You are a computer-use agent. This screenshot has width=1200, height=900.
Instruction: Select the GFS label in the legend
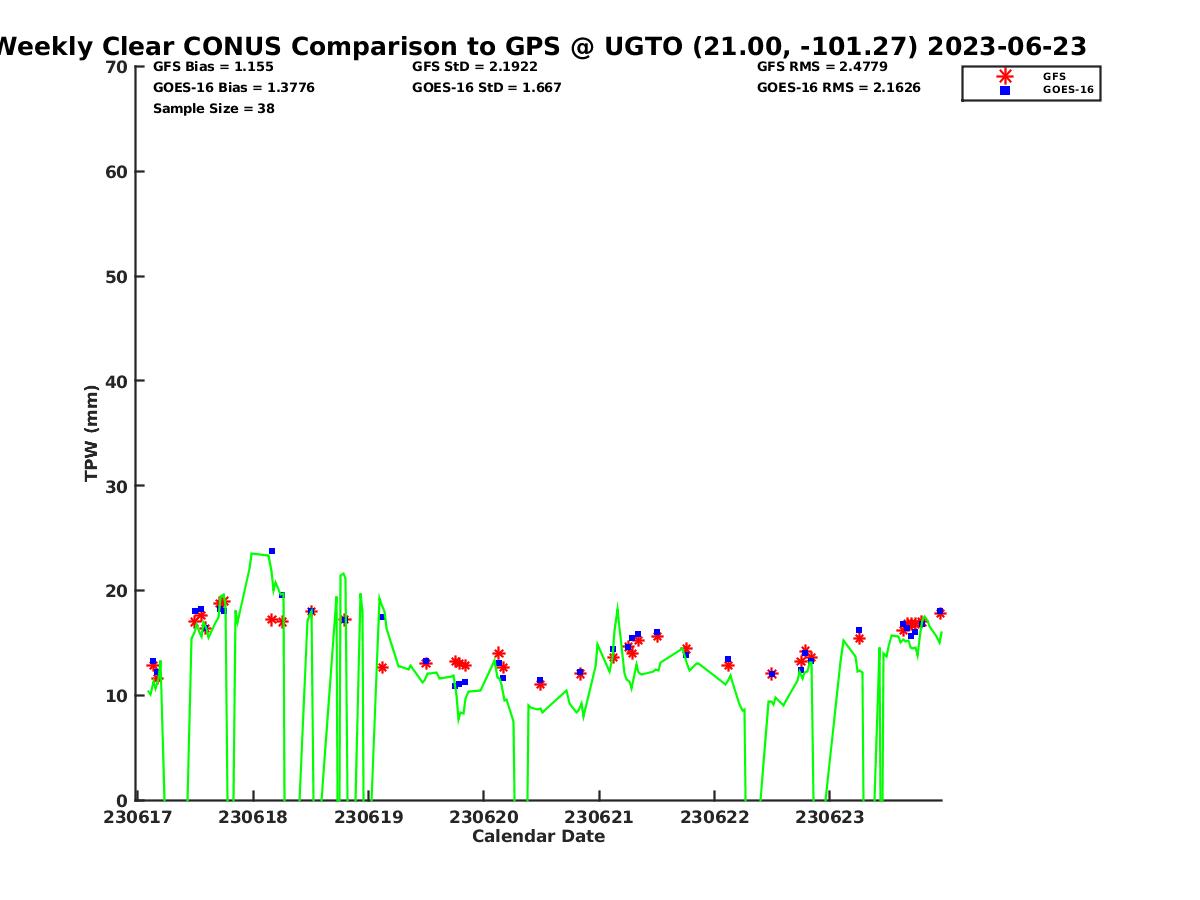tap(1054, 76)
